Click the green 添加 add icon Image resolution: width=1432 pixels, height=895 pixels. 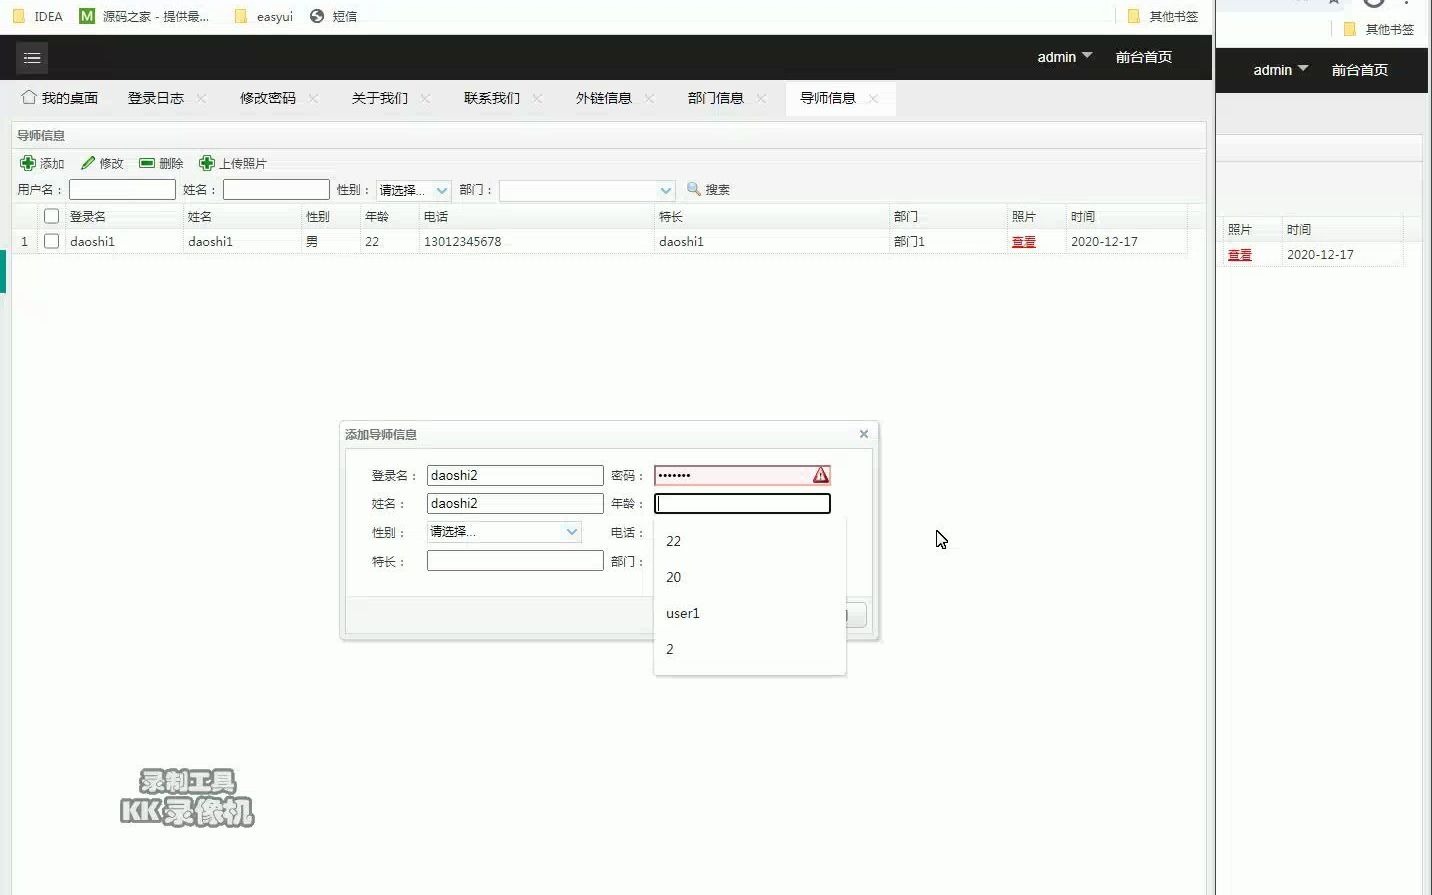pos(28,163)
